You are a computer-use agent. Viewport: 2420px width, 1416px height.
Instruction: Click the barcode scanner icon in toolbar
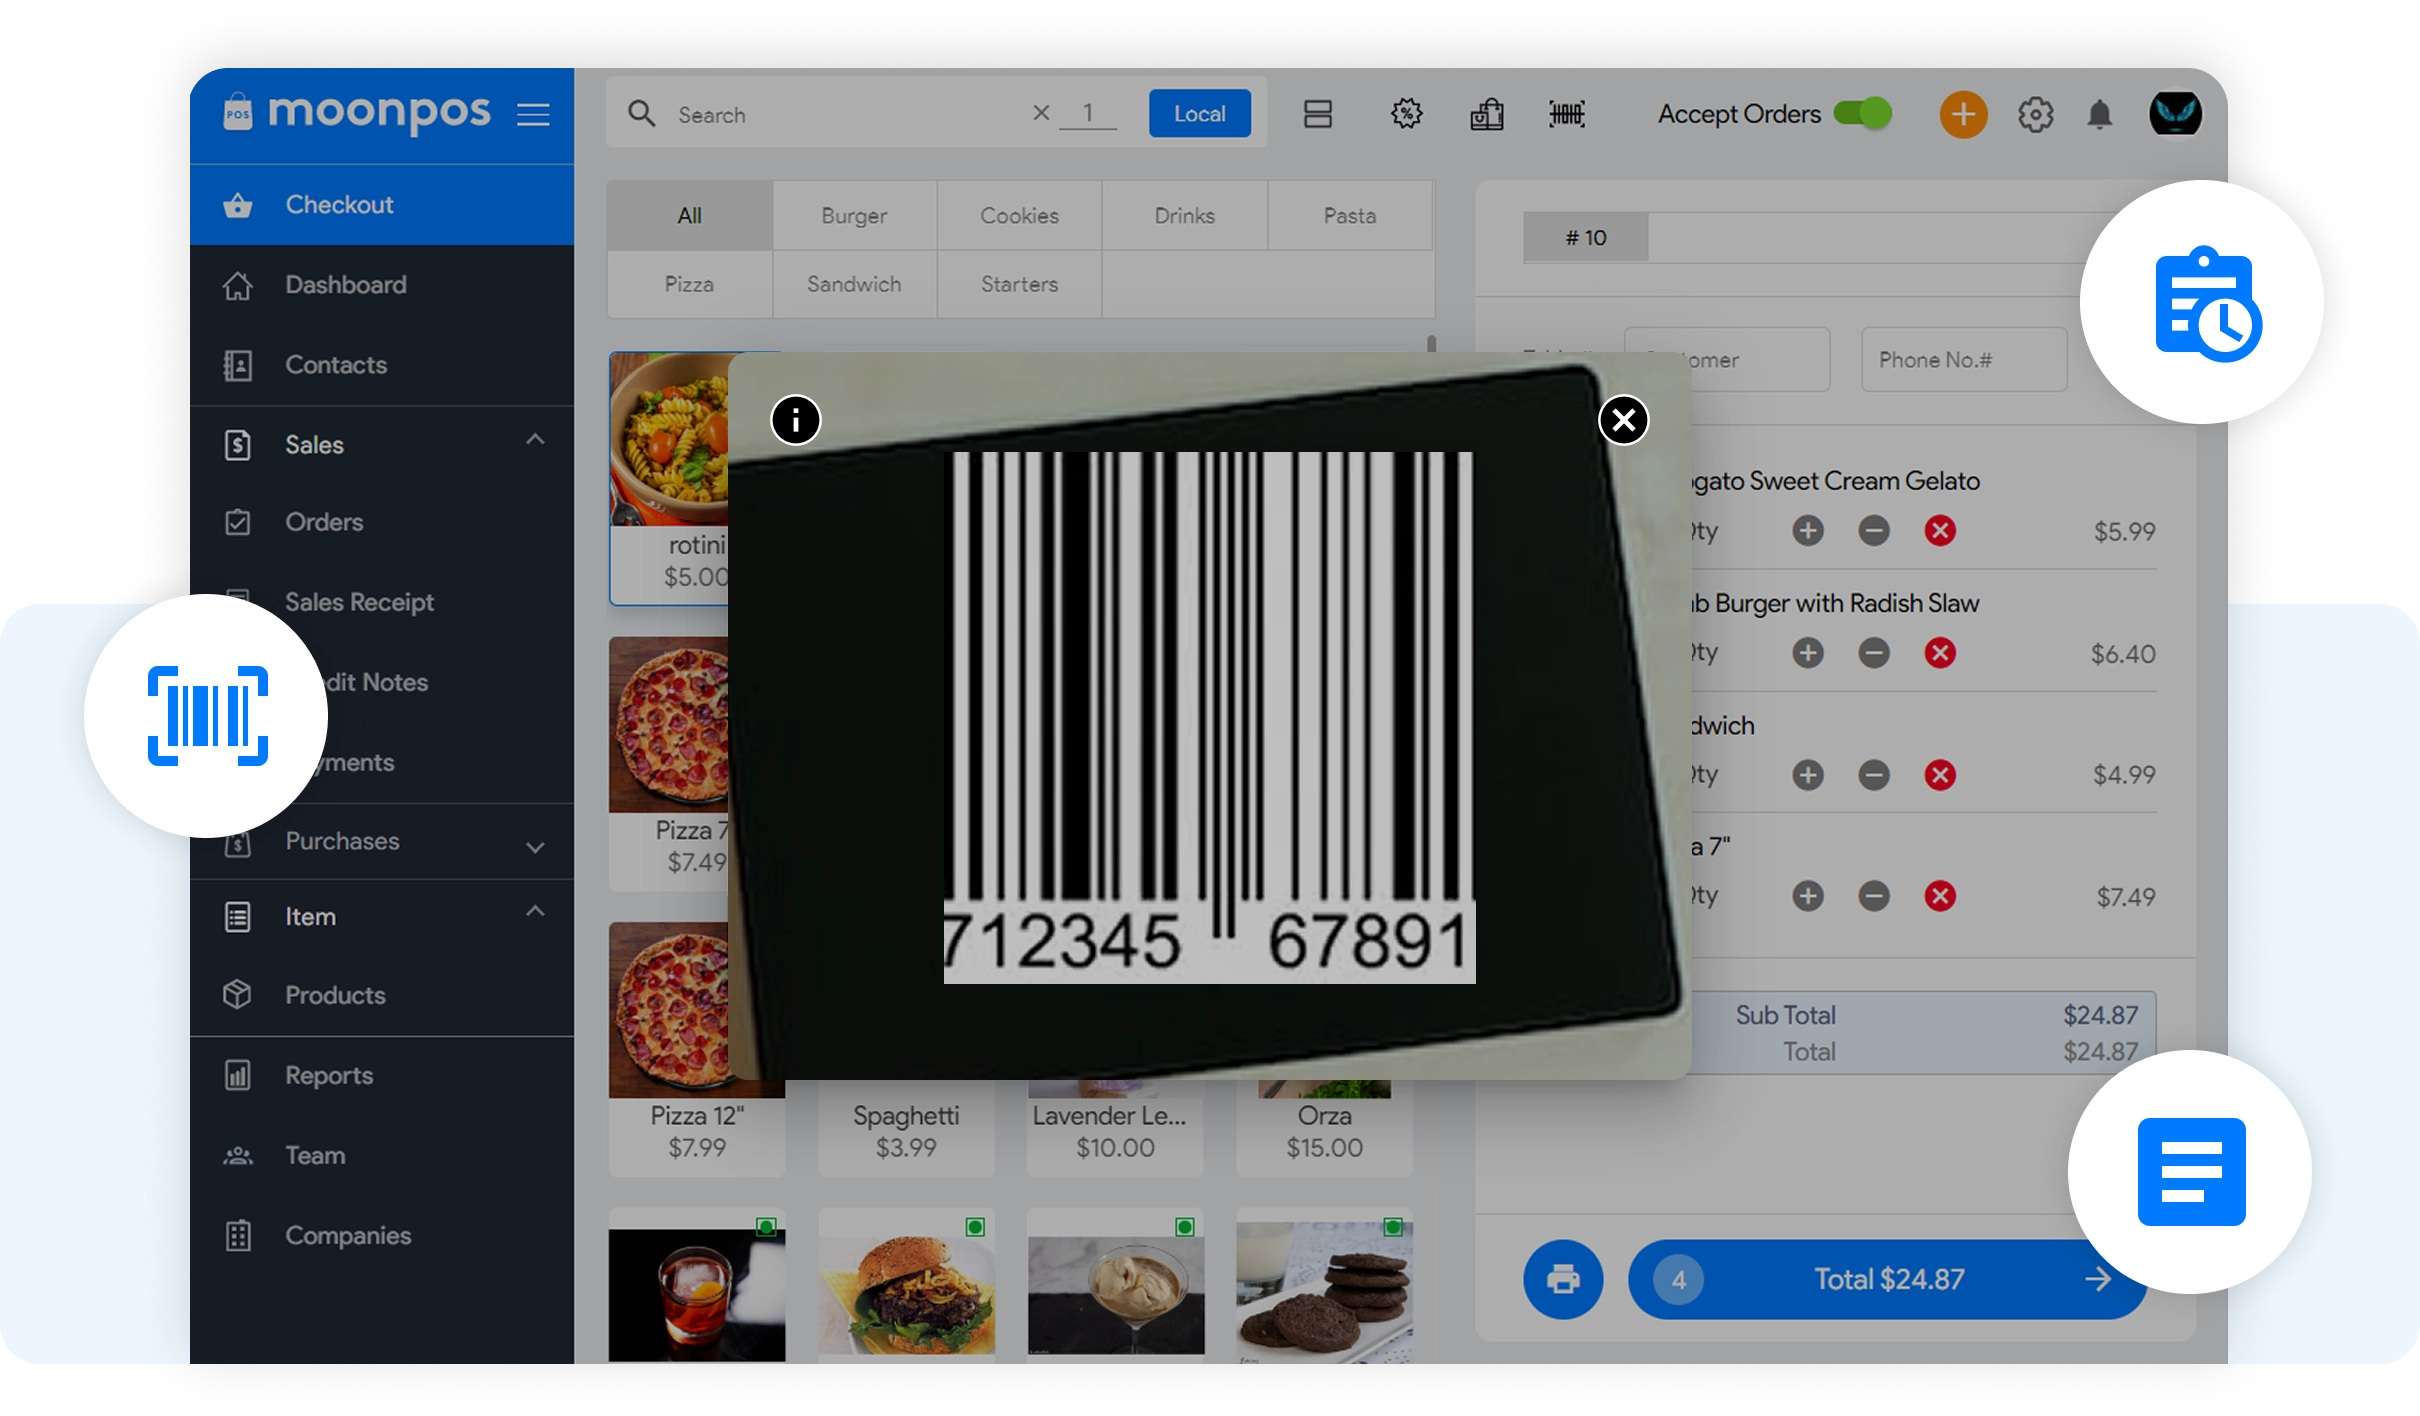(x=1566, y=114)
